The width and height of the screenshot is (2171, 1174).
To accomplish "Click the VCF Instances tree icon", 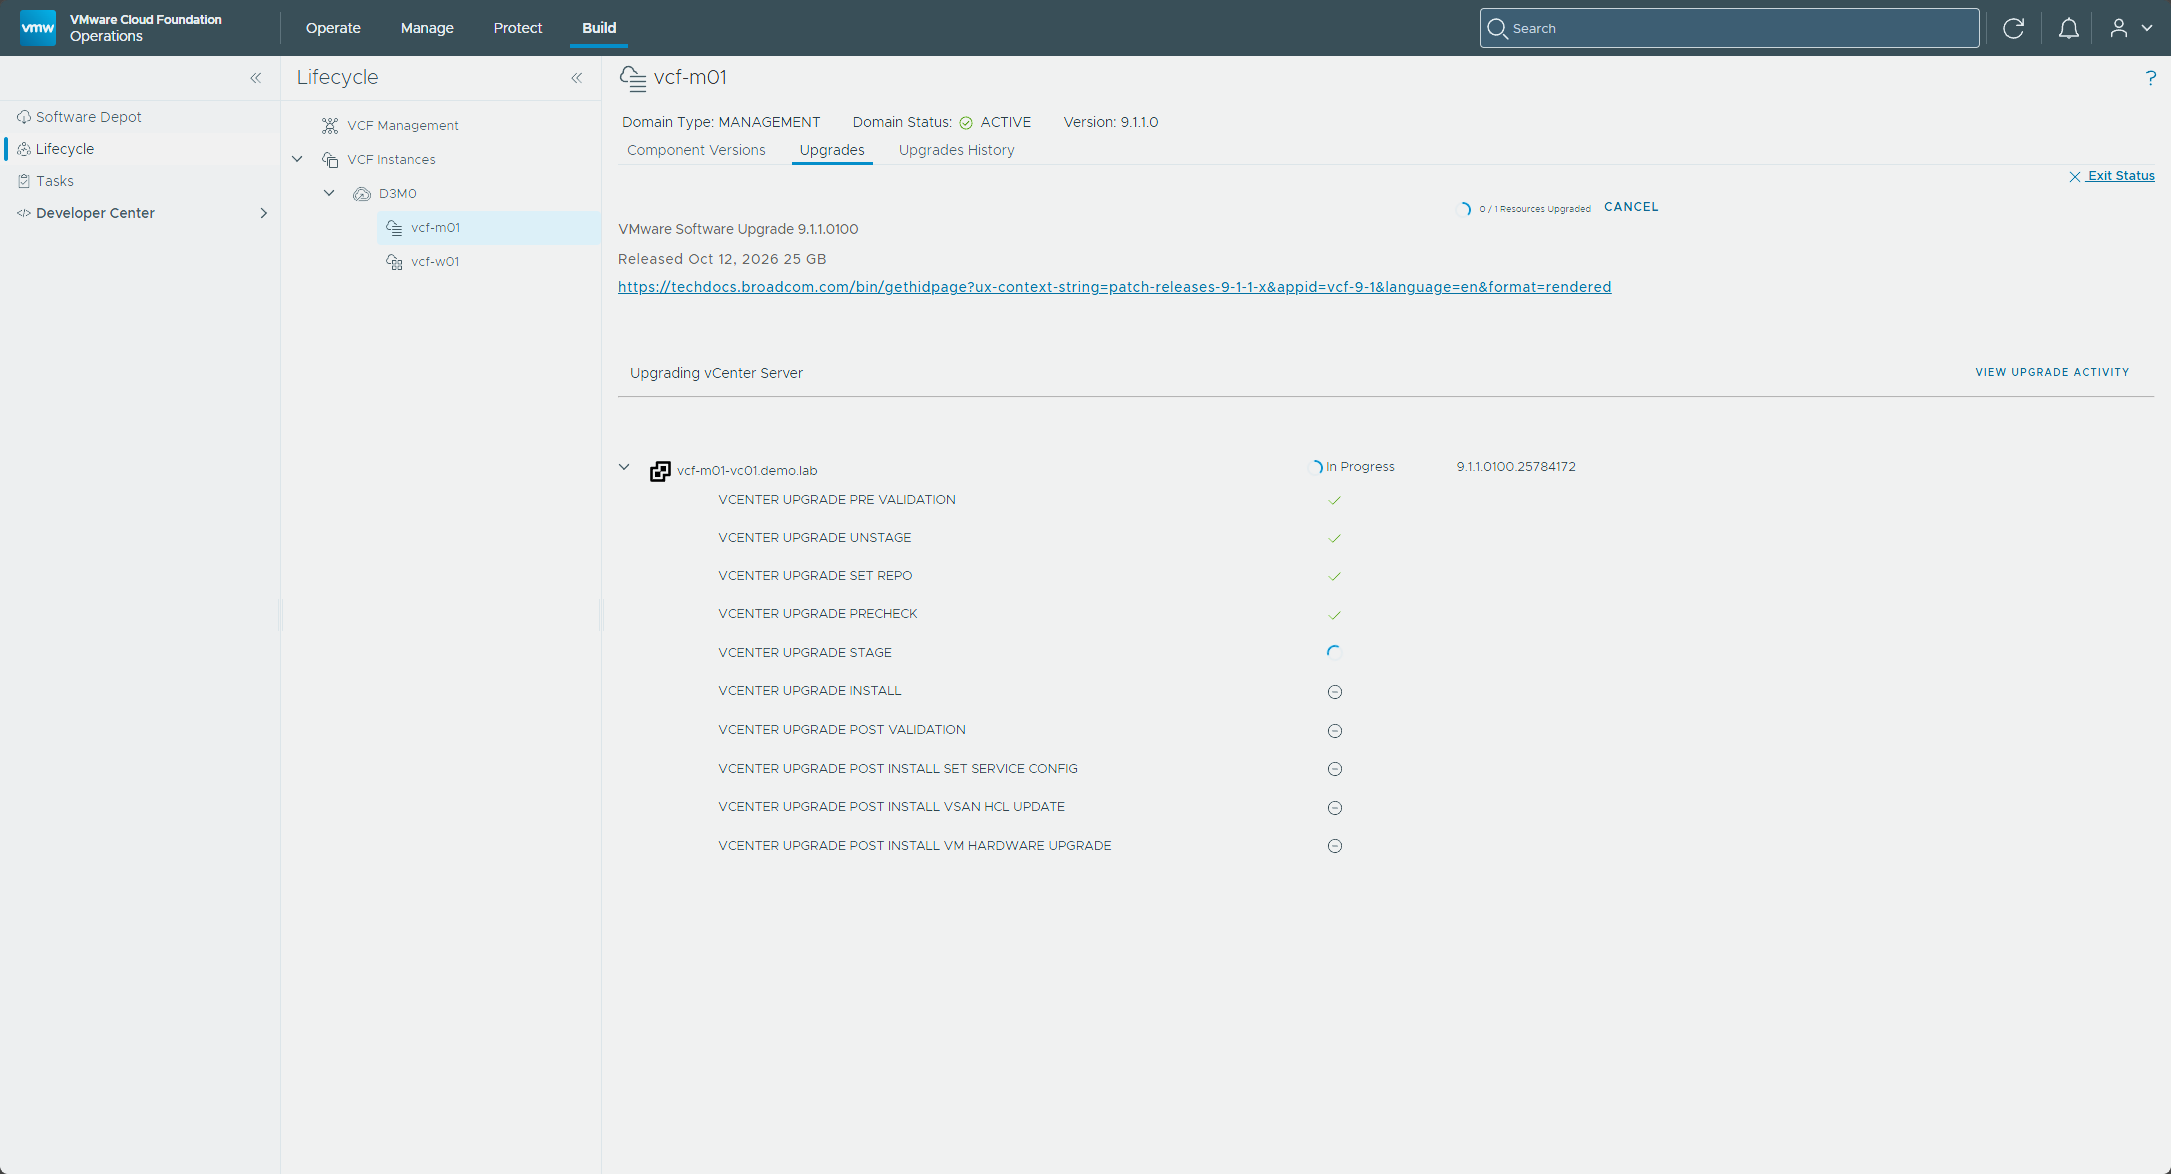I will click(330, 160).
